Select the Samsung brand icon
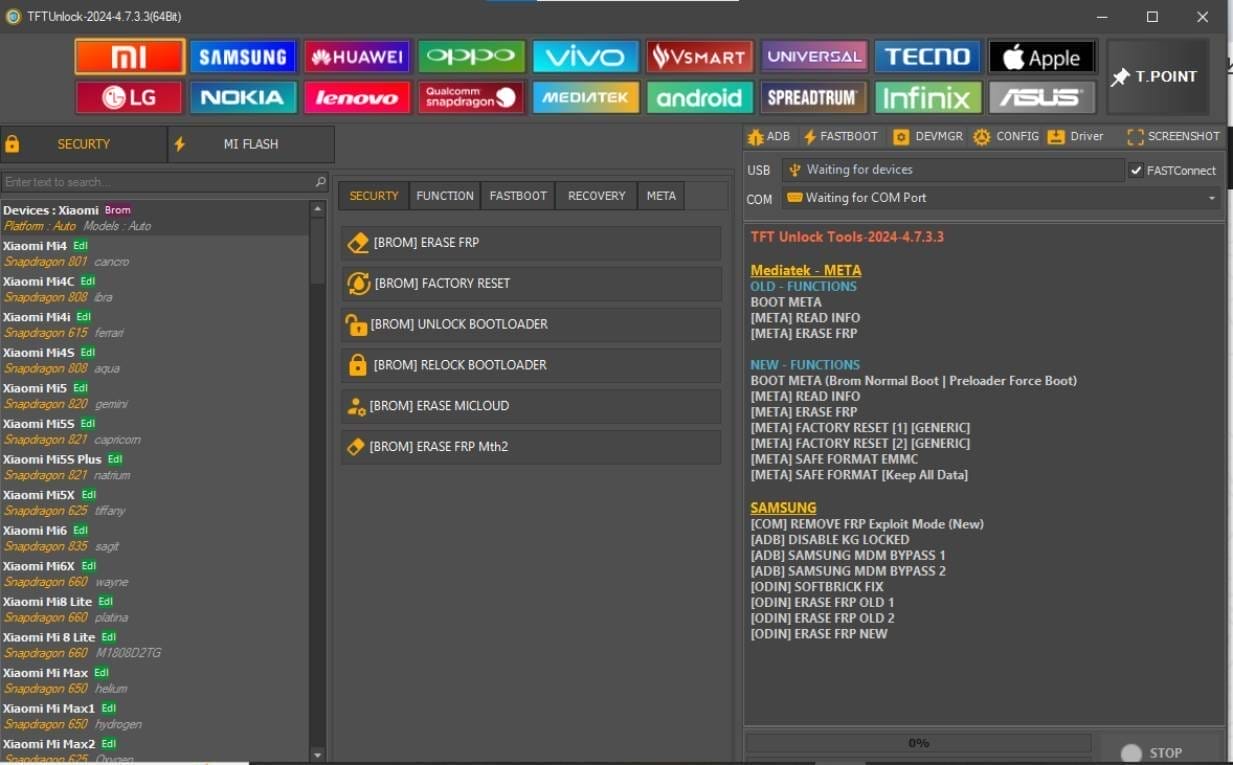Viewport: 1233px width, 765px height. (x=243, y=56)
